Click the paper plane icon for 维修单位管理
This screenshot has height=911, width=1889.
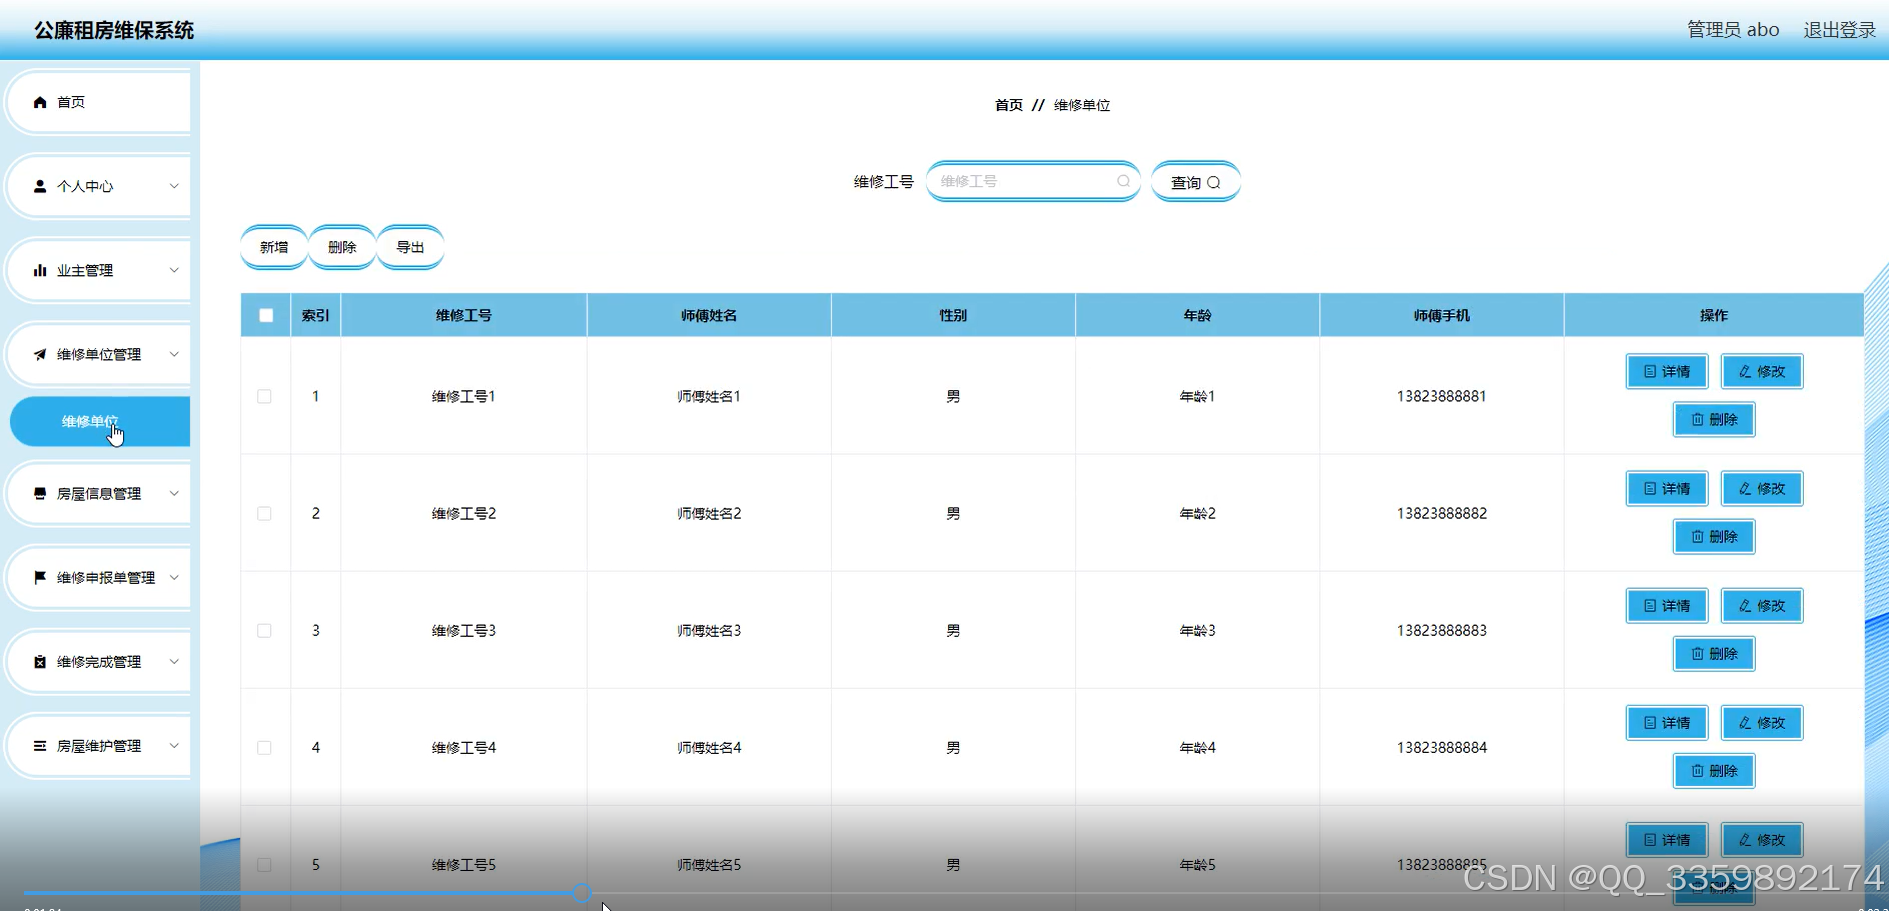tap(40, 354)
